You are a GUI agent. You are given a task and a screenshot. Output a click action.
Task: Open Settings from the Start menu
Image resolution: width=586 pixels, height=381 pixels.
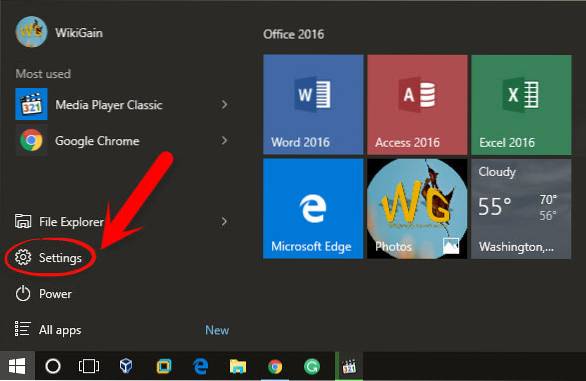[x=49, y=258]
